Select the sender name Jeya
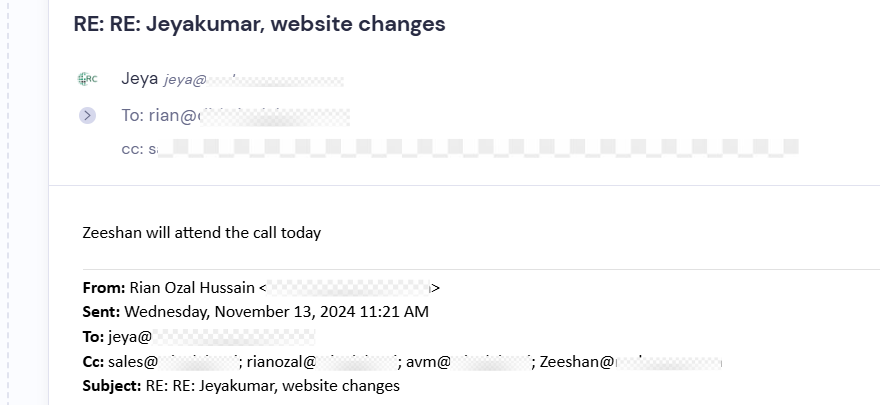The height and width of the screenshot is (405, 880). point(140,79)
